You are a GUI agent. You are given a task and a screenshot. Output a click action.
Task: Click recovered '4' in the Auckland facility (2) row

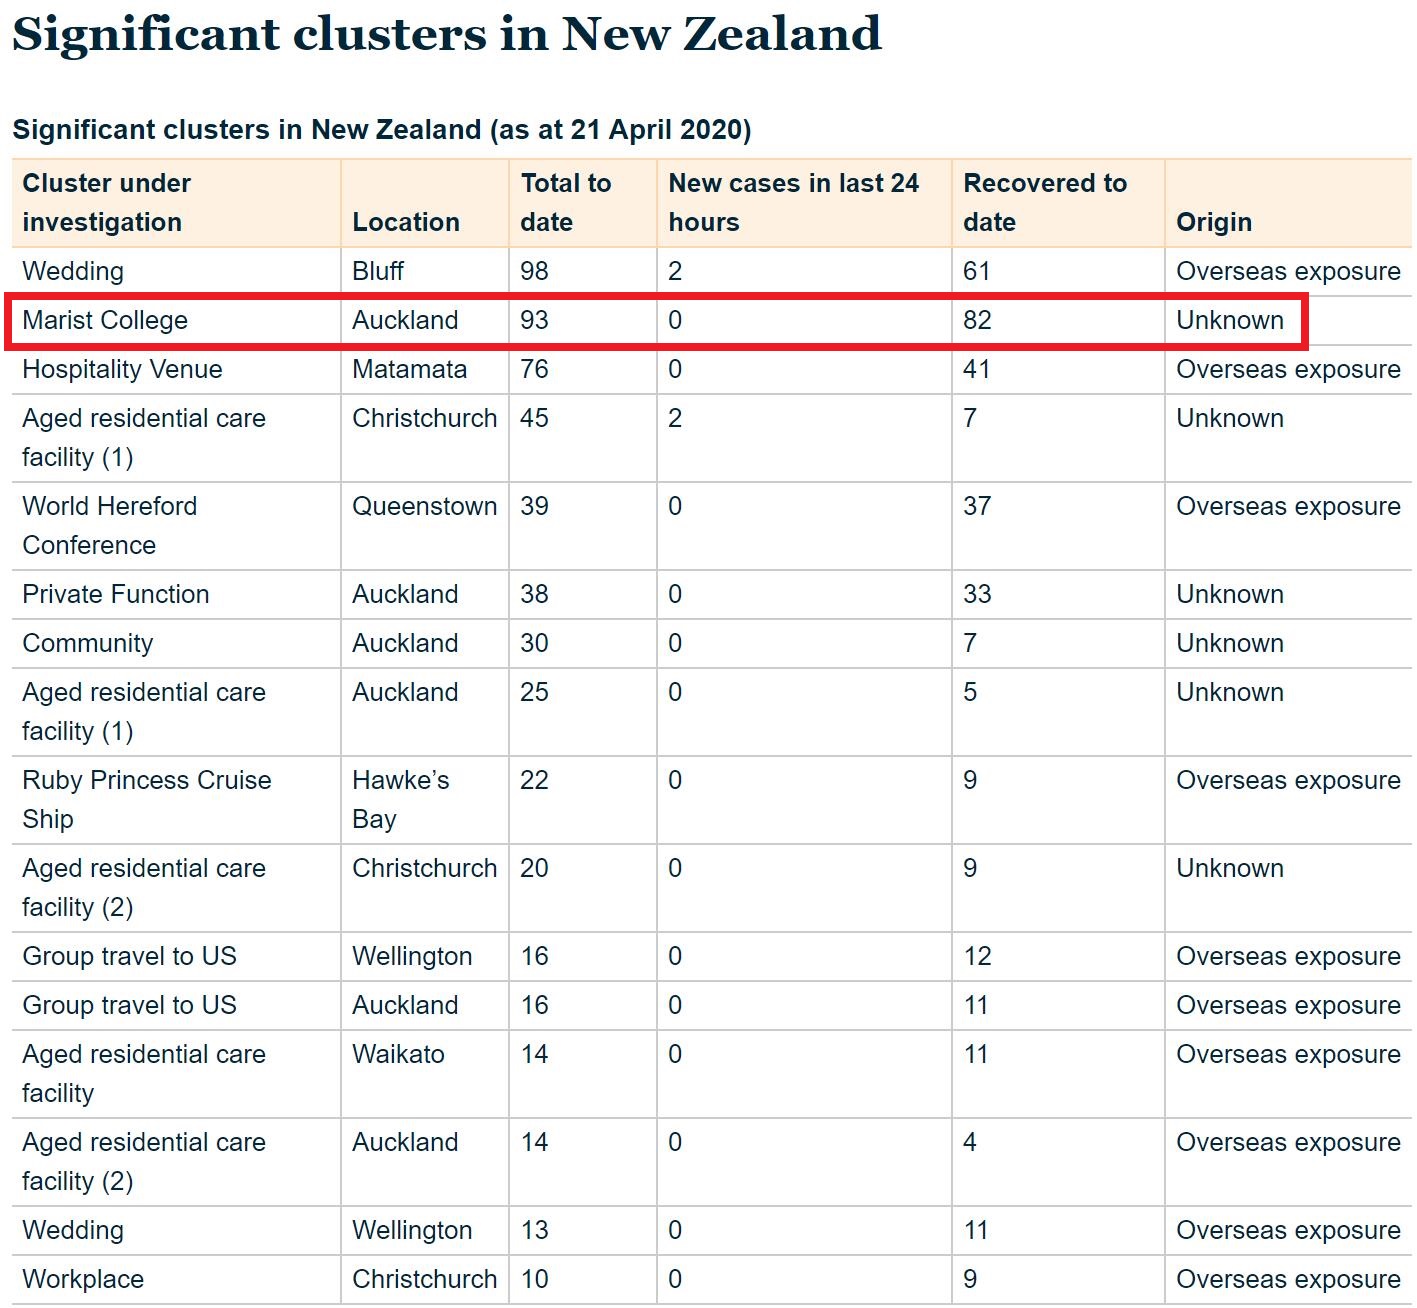[x=970, y=1142]
